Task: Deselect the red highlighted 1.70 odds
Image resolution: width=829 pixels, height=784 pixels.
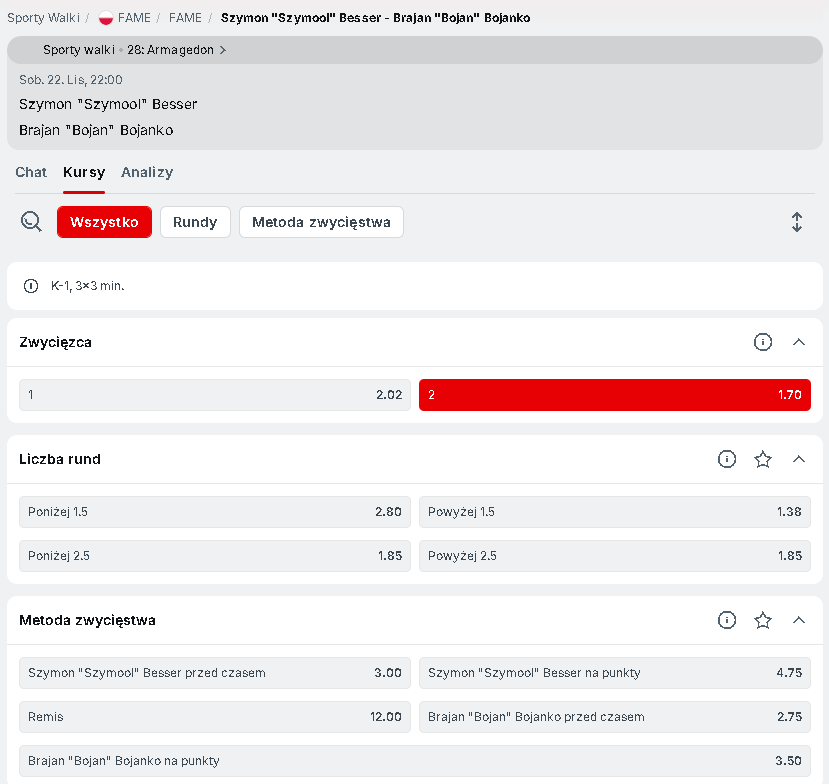Action: 614,395
